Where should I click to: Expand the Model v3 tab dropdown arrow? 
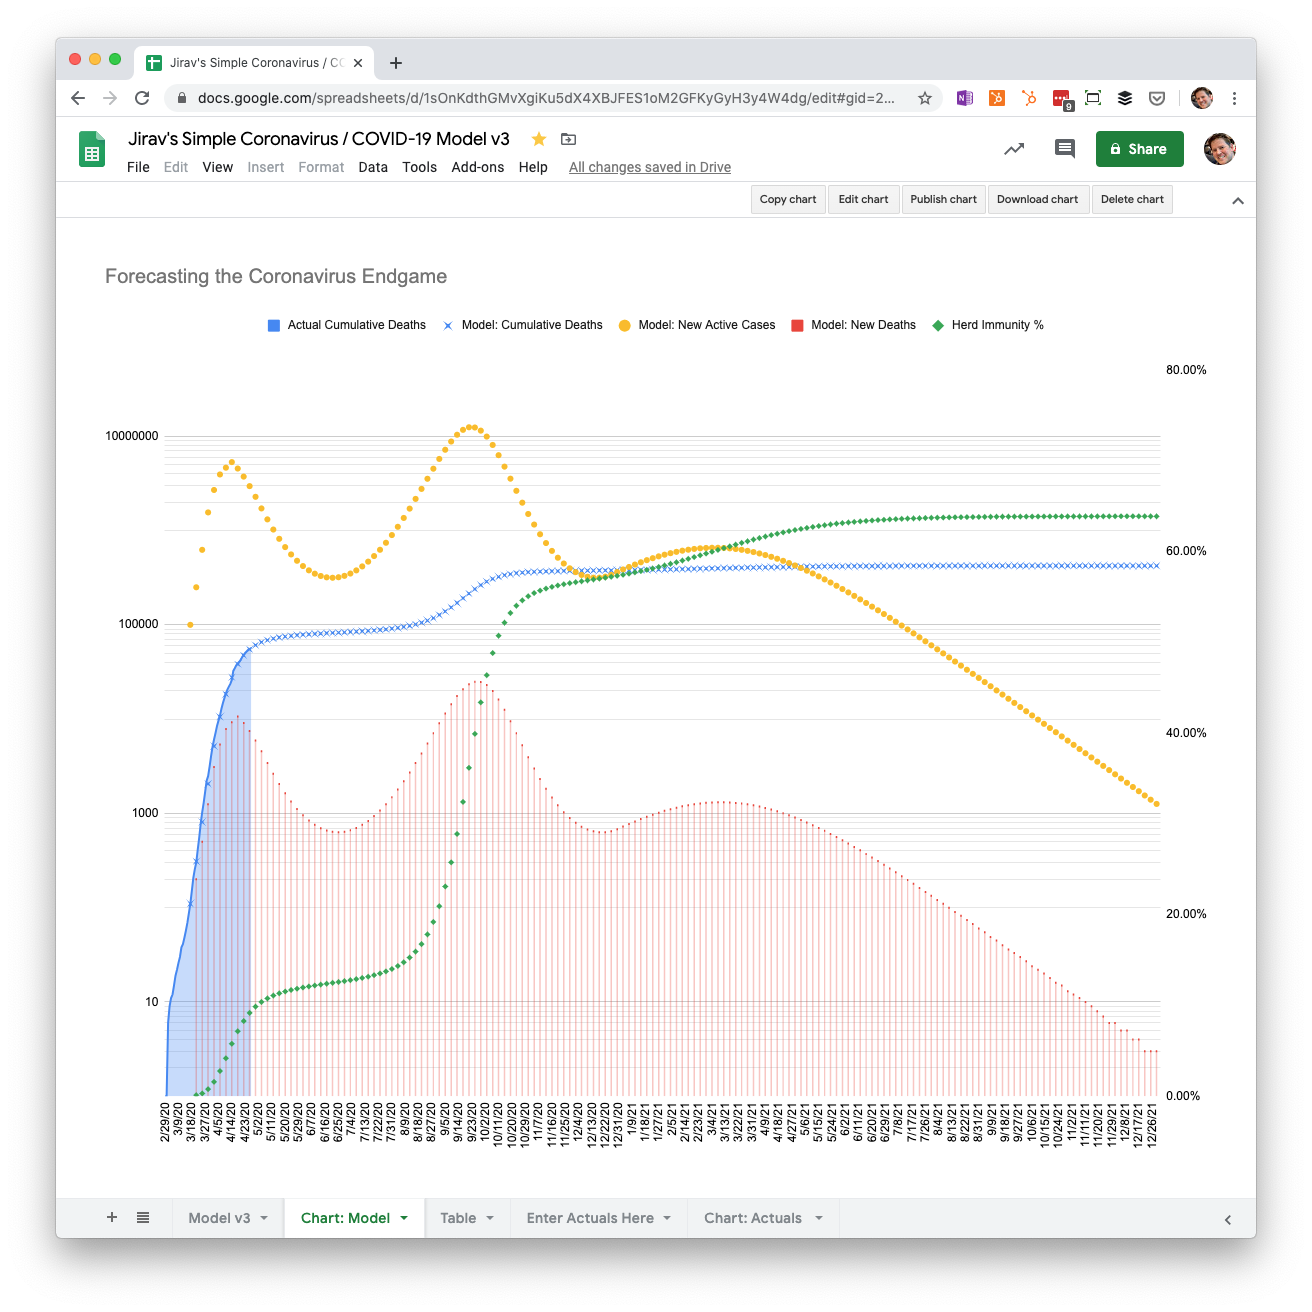[x=264, y=1218]
